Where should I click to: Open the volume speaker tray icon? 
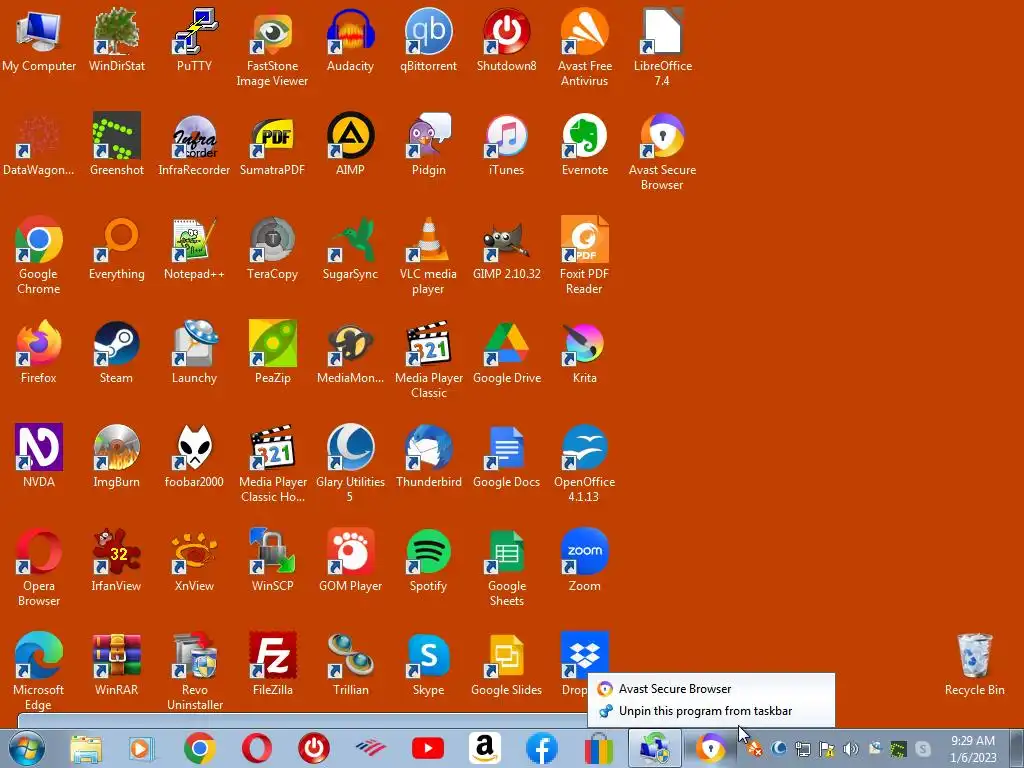coord(850,749)
